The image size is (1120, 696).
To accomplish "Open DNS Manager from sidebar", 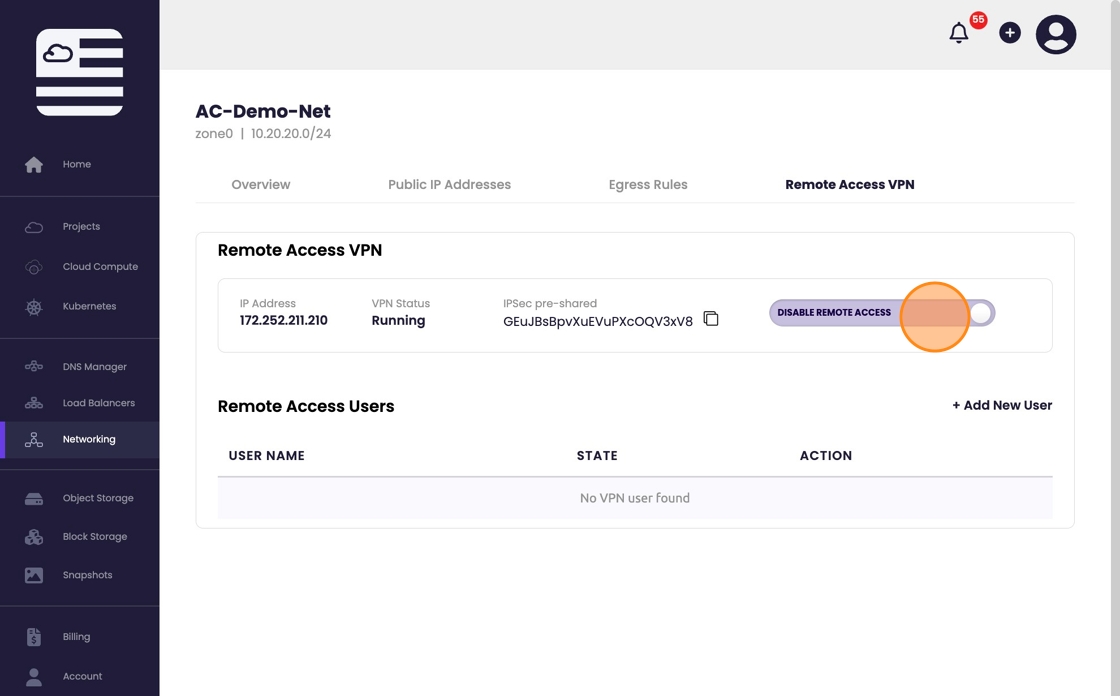I will tap(94, 367).
